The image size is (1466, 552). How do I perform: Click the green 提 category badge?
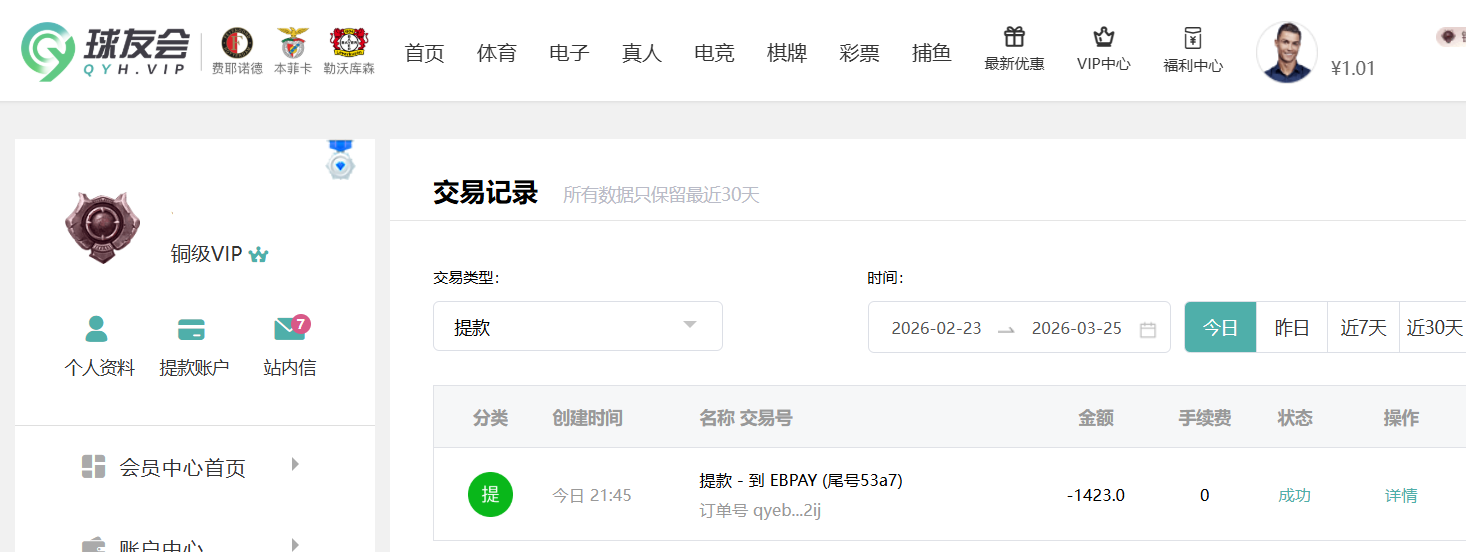tap(490, 495)
